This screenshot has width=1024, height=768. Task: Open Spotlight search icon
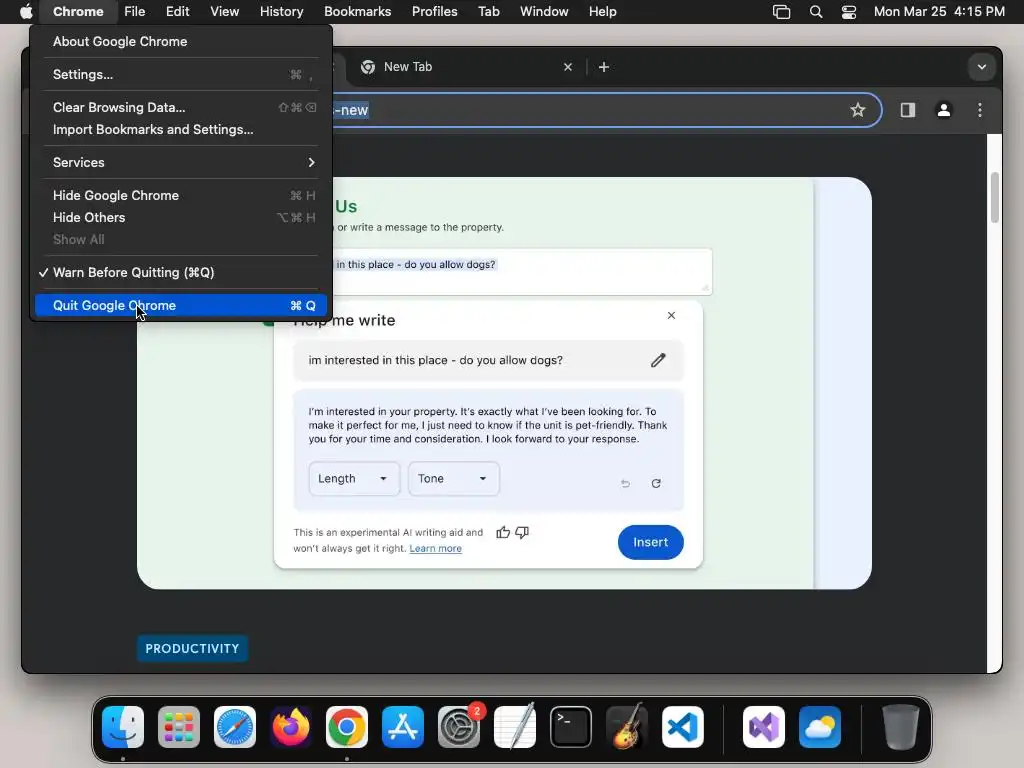click(x=816, y=12)
